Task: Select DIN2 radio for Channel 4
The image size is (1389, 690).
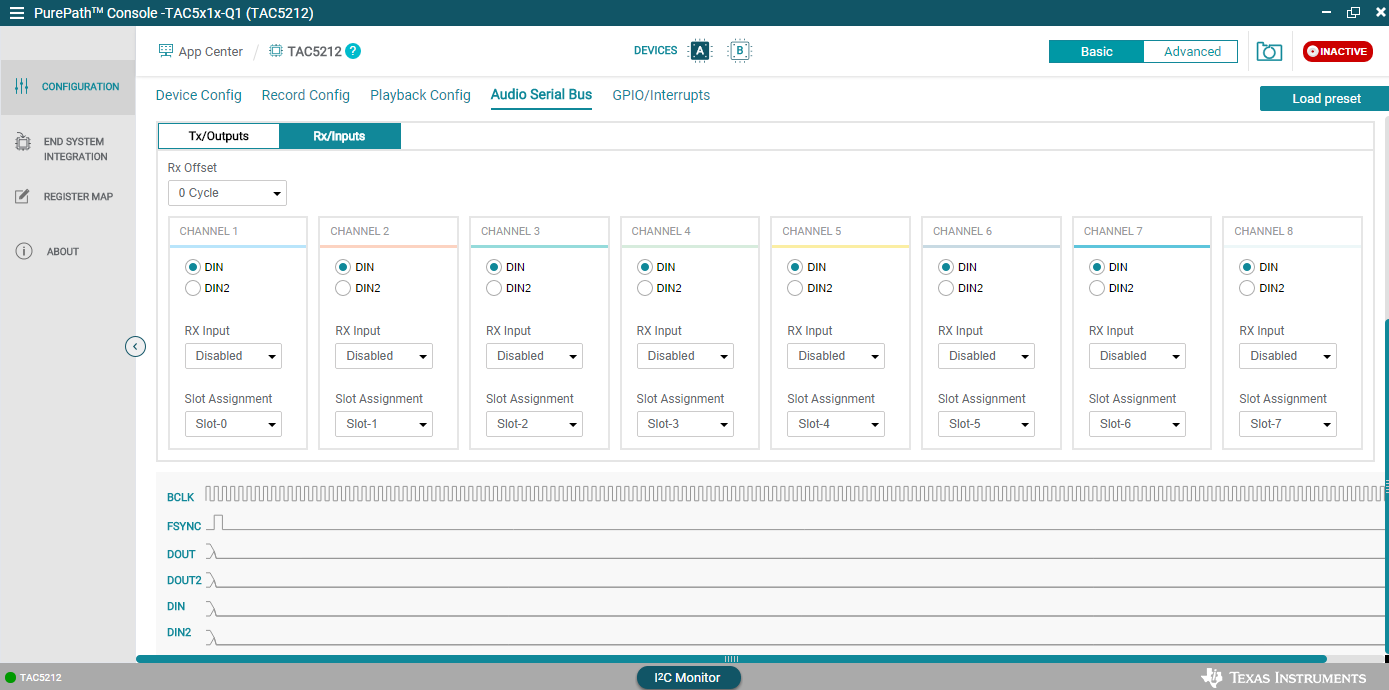Action: tap(645, 288)
